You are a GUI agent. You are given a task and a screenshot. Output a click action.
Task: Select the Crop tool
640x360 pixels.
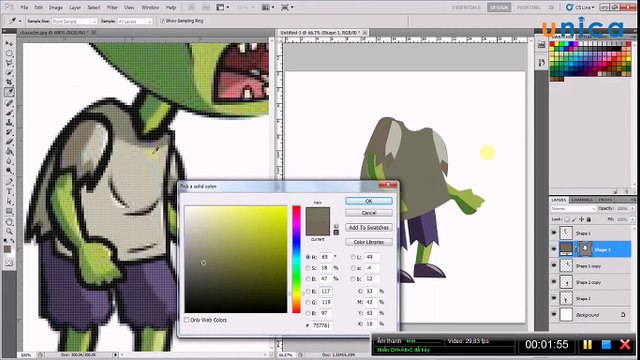click(9, 82)
